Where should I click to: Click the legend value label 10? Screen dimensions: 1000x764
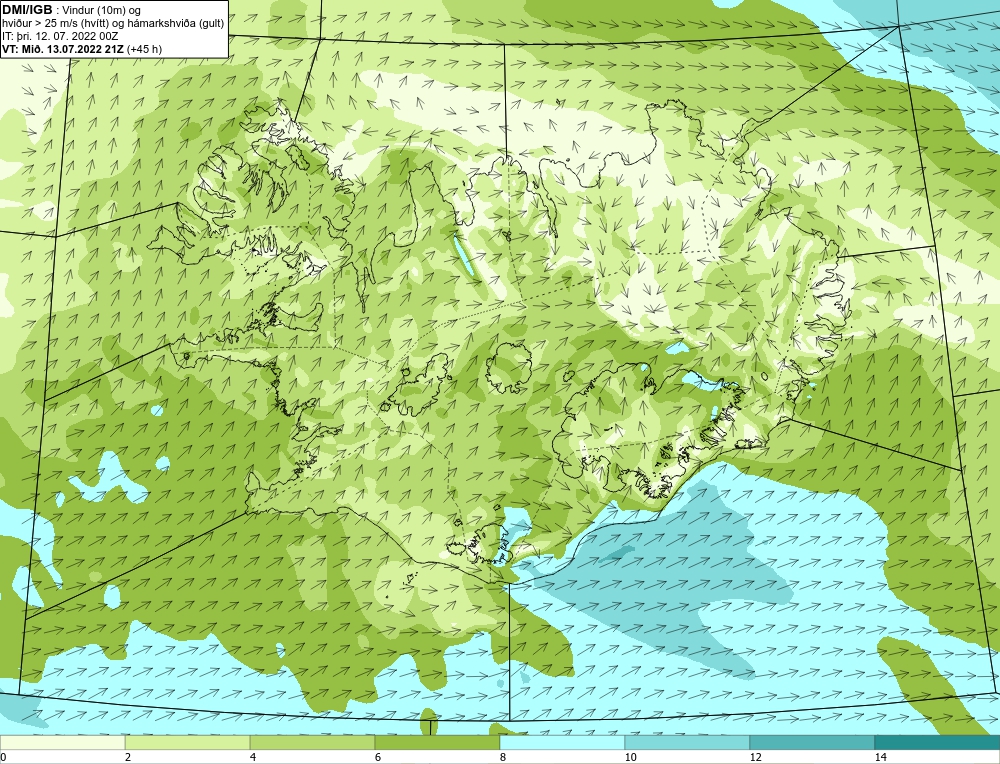coord(631,757)
